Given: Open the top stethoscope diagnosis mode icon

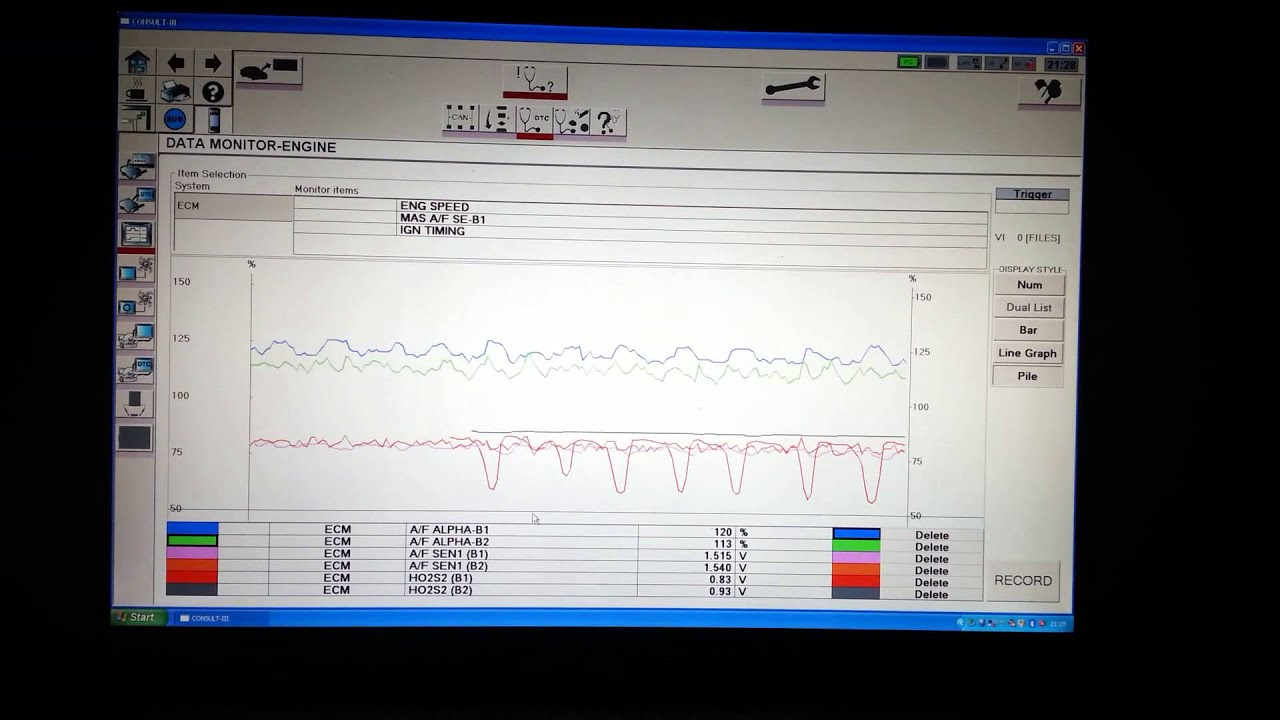Looking at the screenshot, I should pyautogui.click(x=535, y=80).
